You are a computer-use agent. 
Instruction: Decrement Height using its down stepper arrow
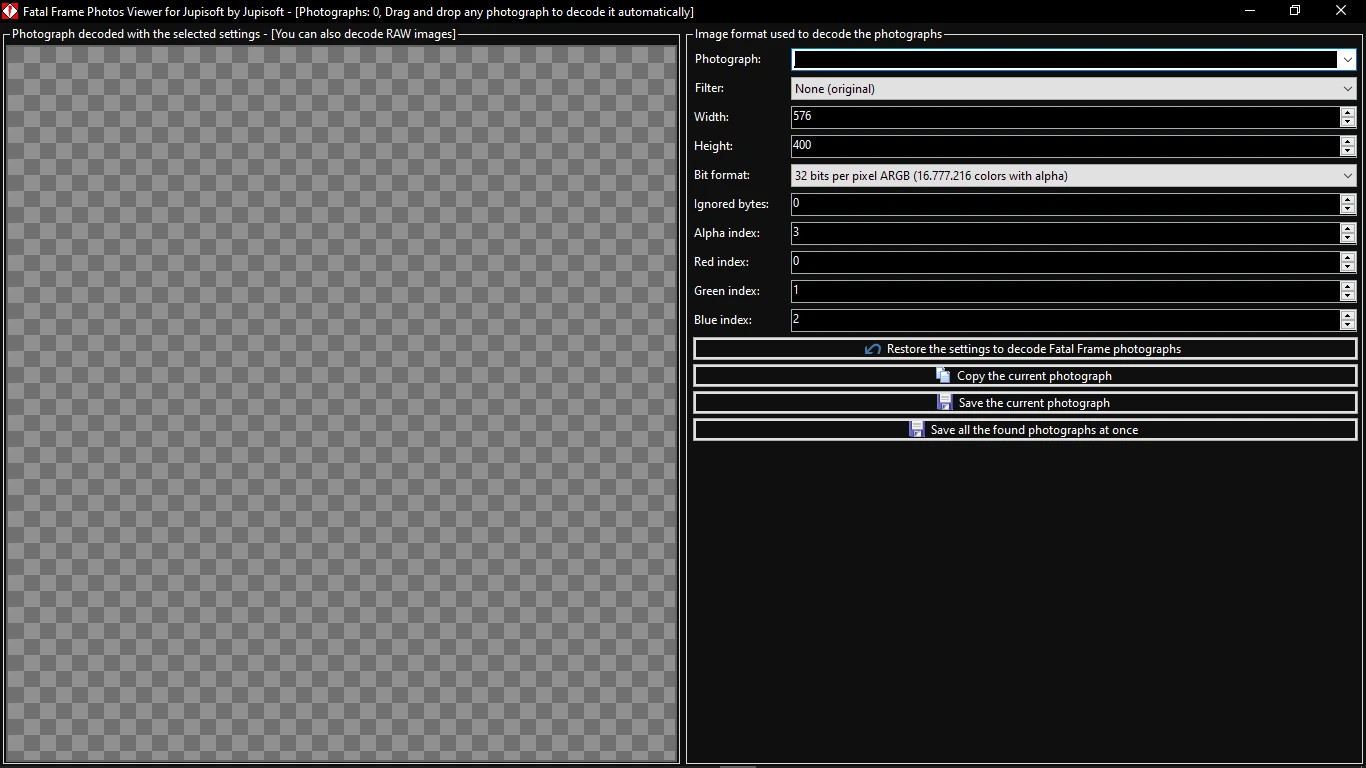(1347, 150)
